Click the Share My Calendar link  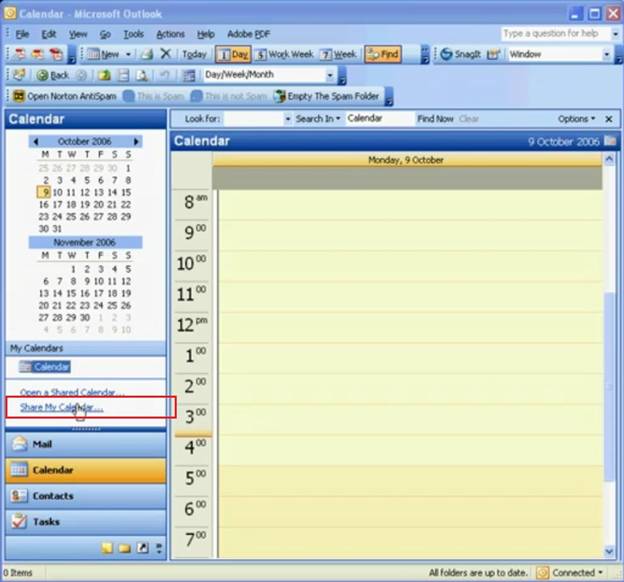(x=62, y=407)
